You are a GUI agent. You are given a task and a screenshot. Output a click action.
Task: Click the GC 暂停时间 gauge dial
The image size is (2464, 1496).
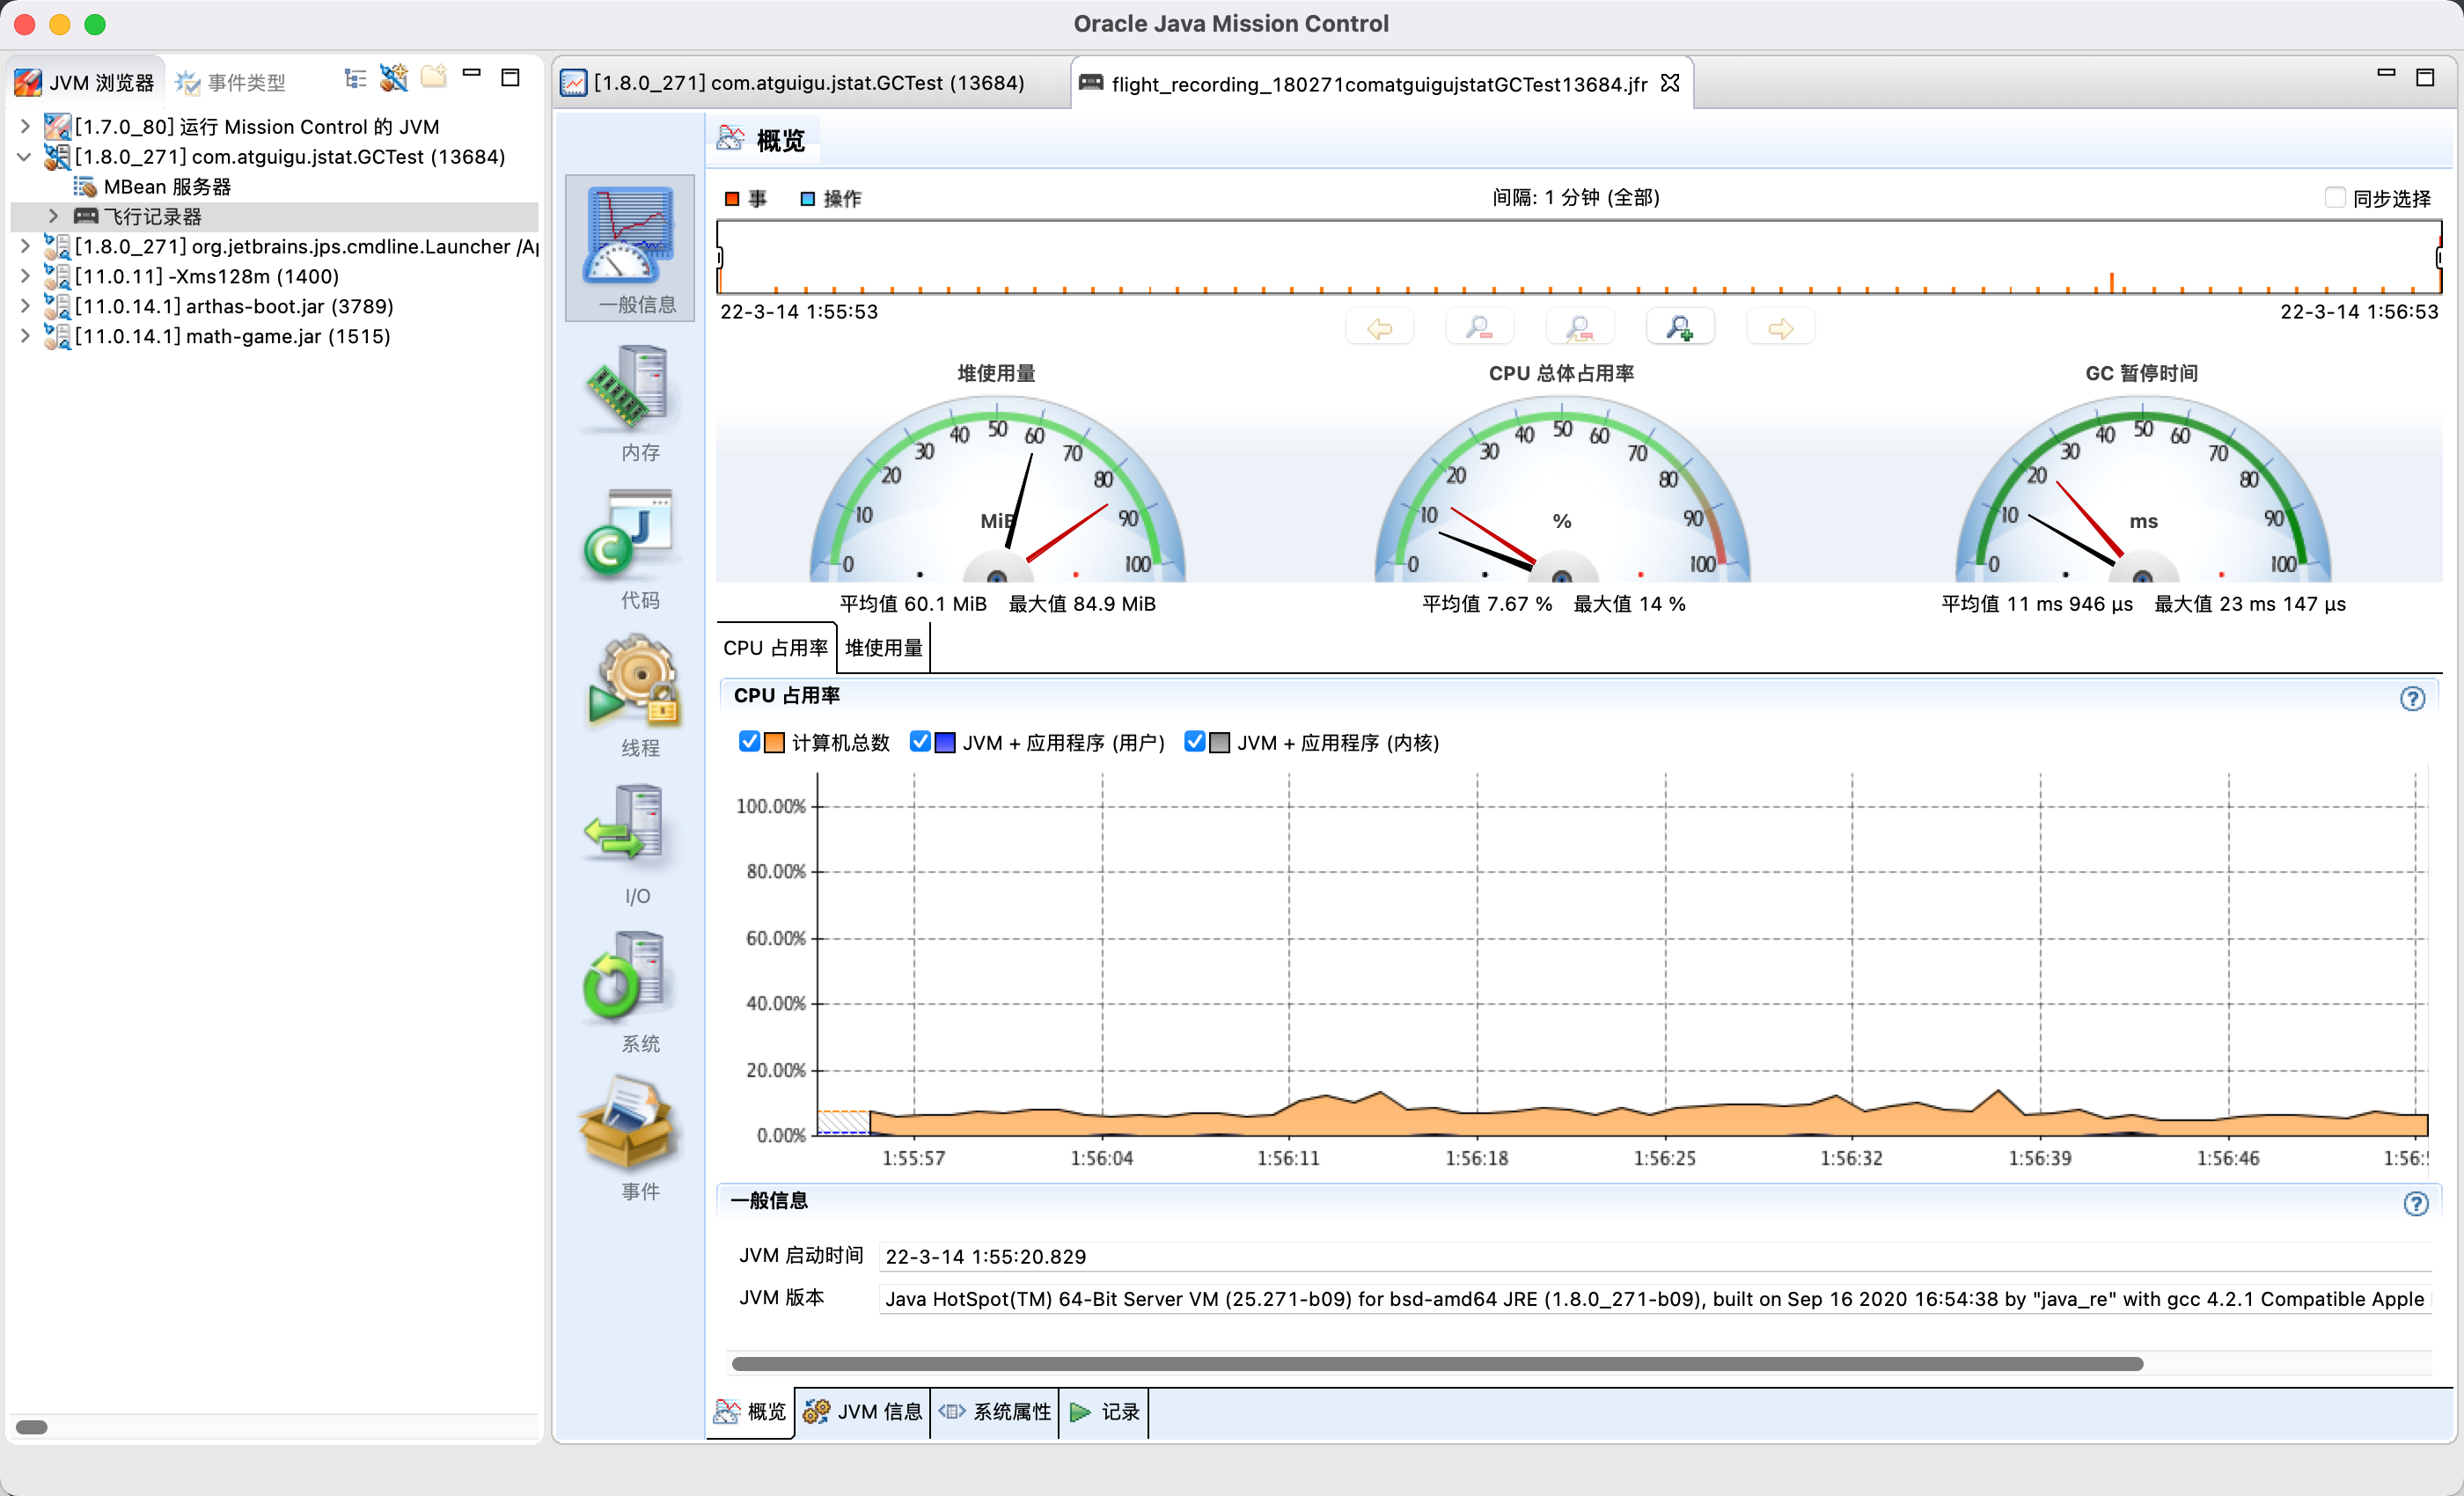(x=2142, y=490)
